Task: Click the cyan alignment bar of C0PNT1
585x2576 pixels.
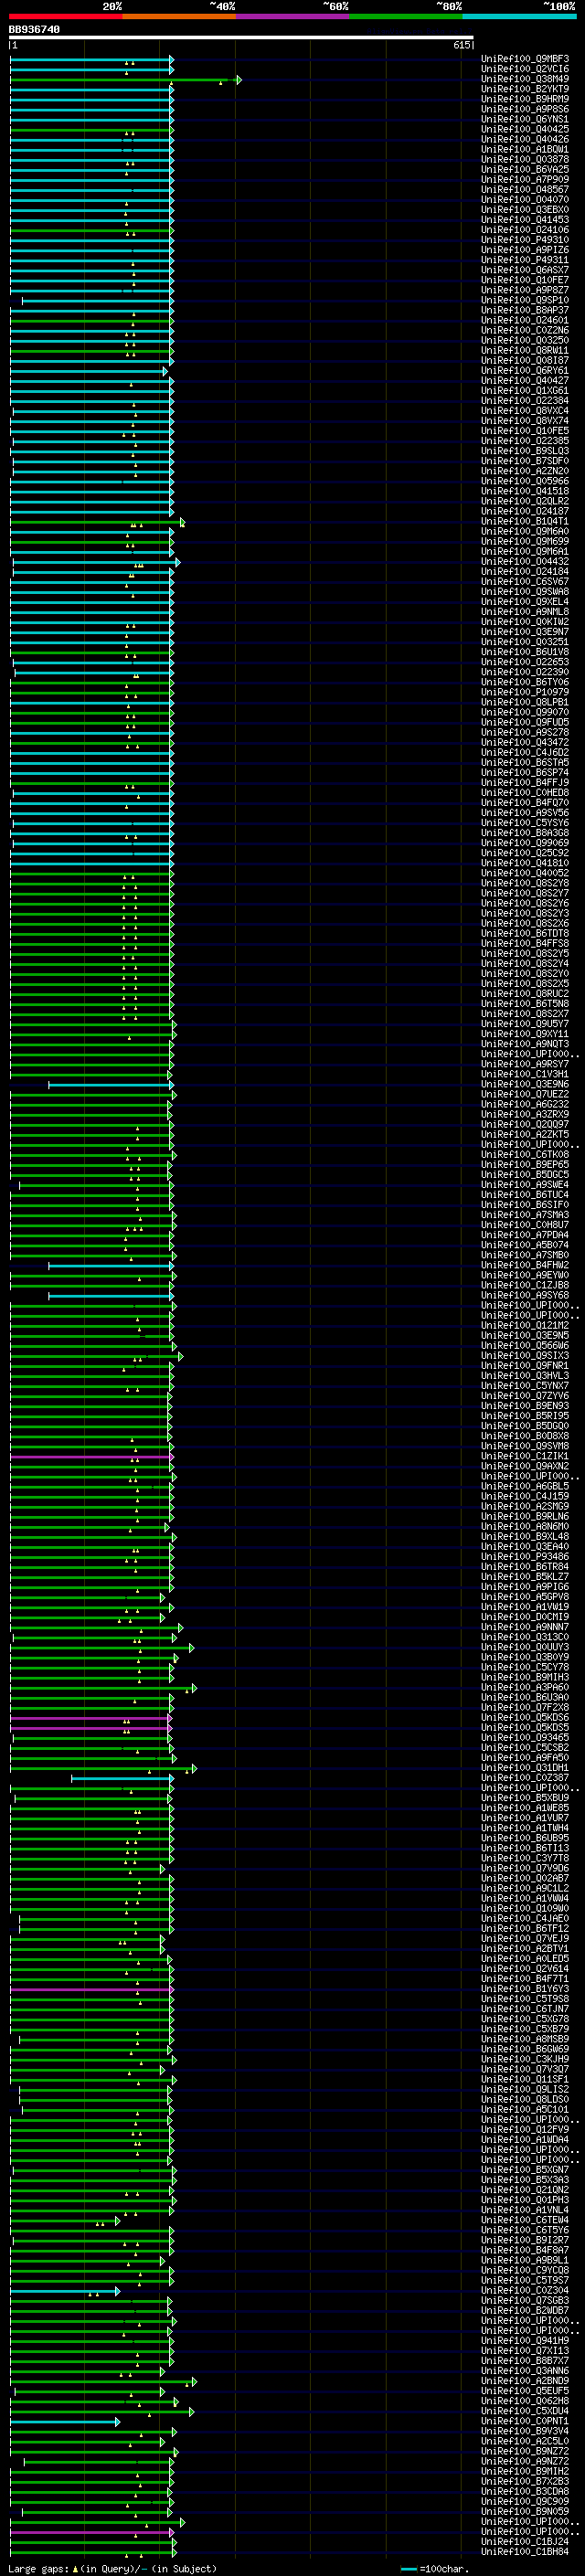Action: (65, 2423)
